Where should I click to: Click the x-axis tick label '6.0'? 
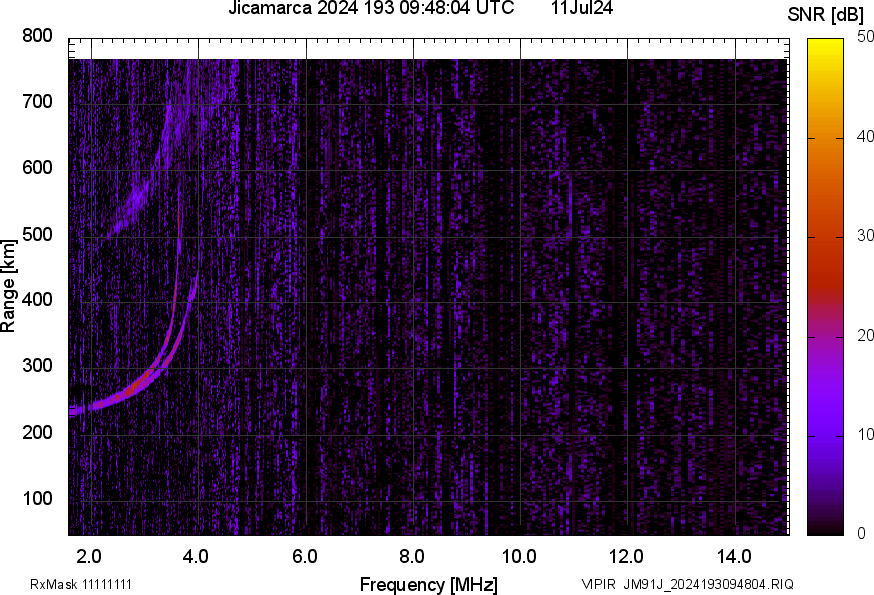(x=304, y=557)
